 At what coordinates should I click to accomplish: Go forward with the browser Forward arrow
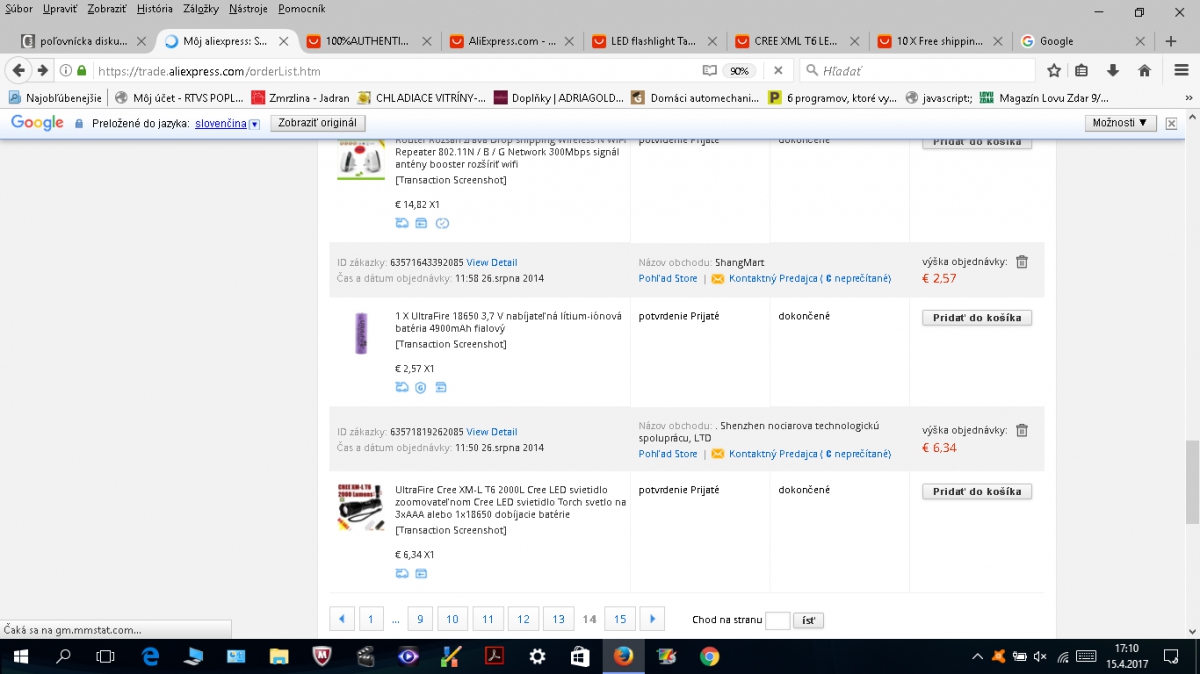(42, 71)
